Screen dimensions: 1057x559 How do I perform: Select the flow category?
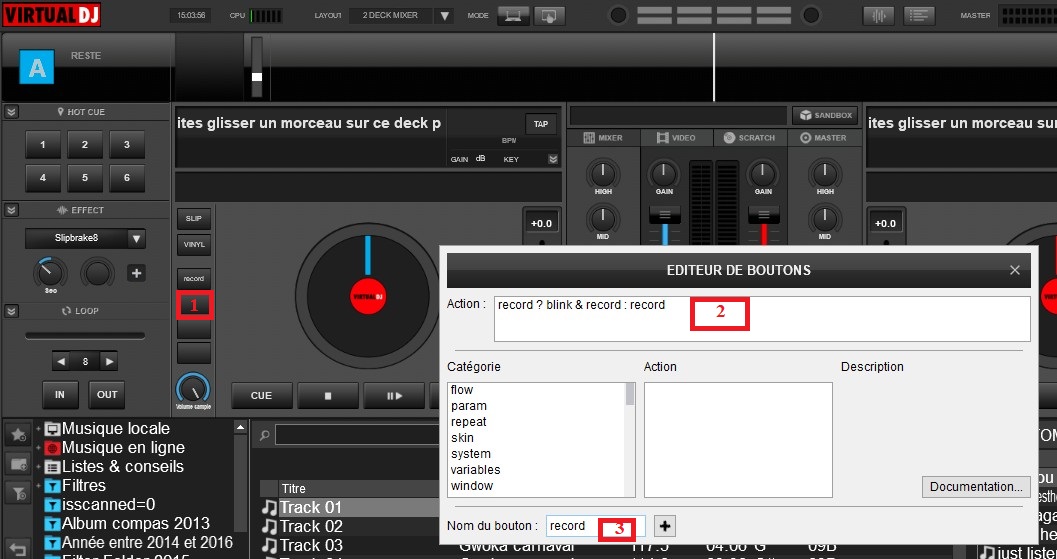click(x=462, y=390)
